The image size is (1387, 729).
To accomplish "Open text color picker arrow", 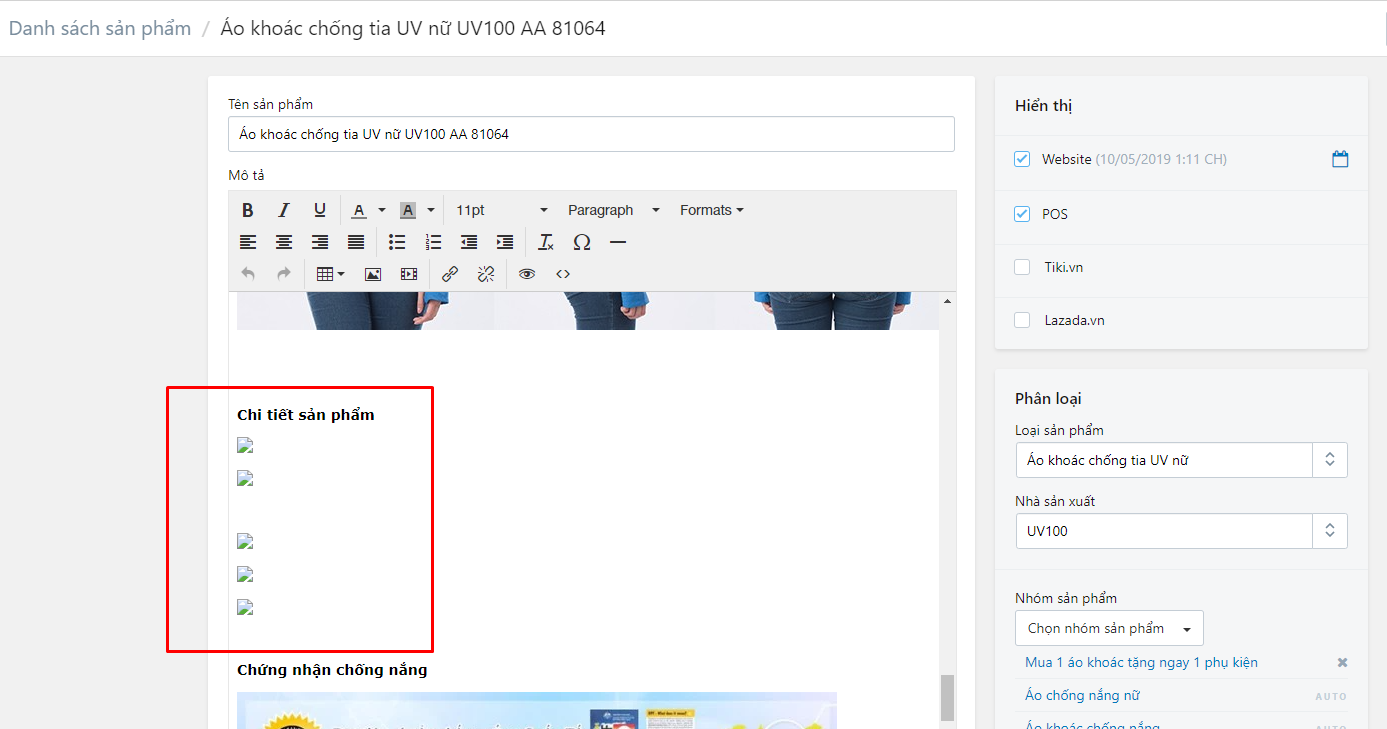I will 382,210.
